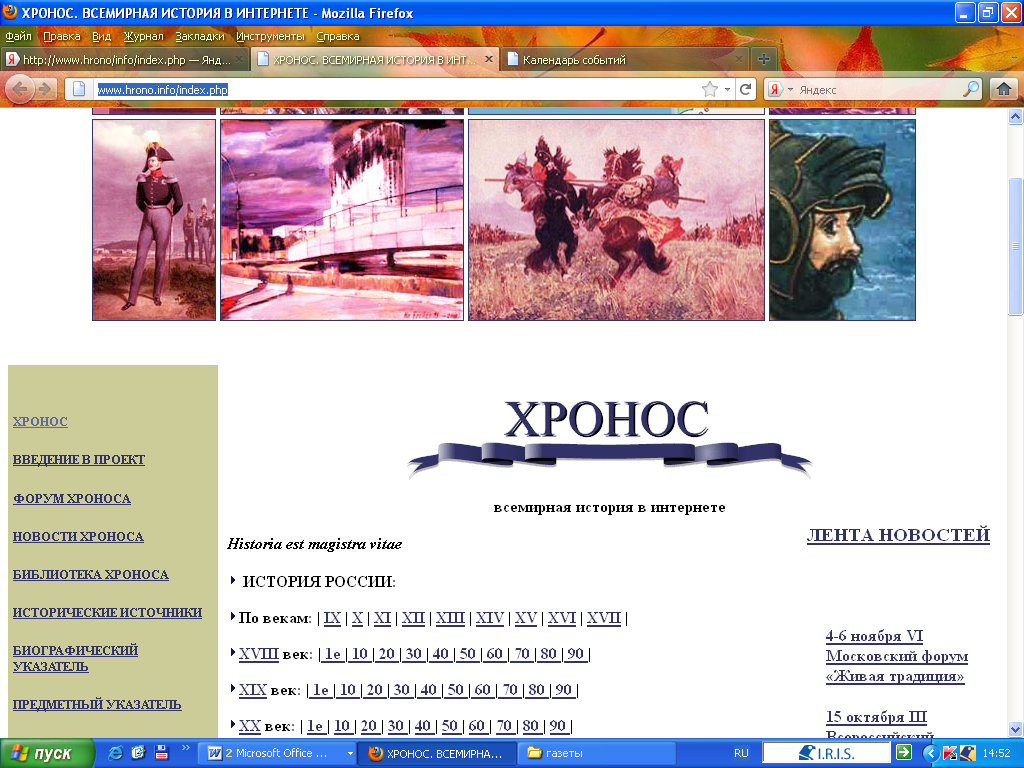This screenshot has height=768, width=1024.
Task: Open the XVIII век link
Action: click(259, 654)
